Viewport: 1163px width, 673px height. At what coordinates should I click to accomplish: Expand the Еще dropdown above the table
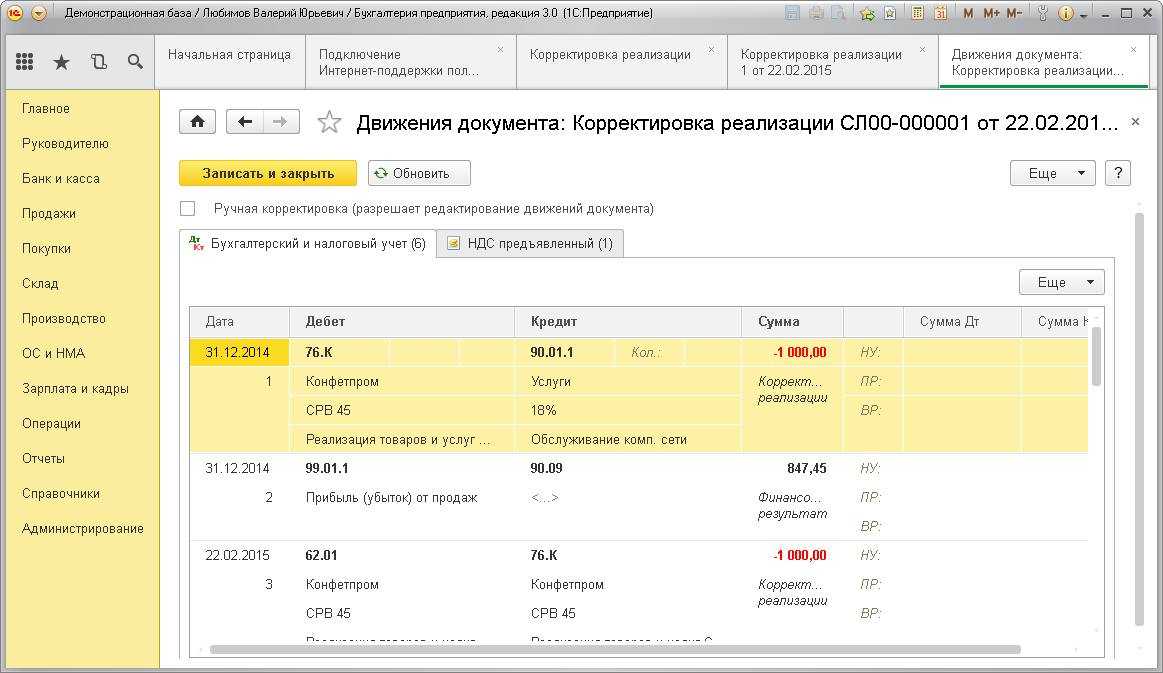[1061, 282]
